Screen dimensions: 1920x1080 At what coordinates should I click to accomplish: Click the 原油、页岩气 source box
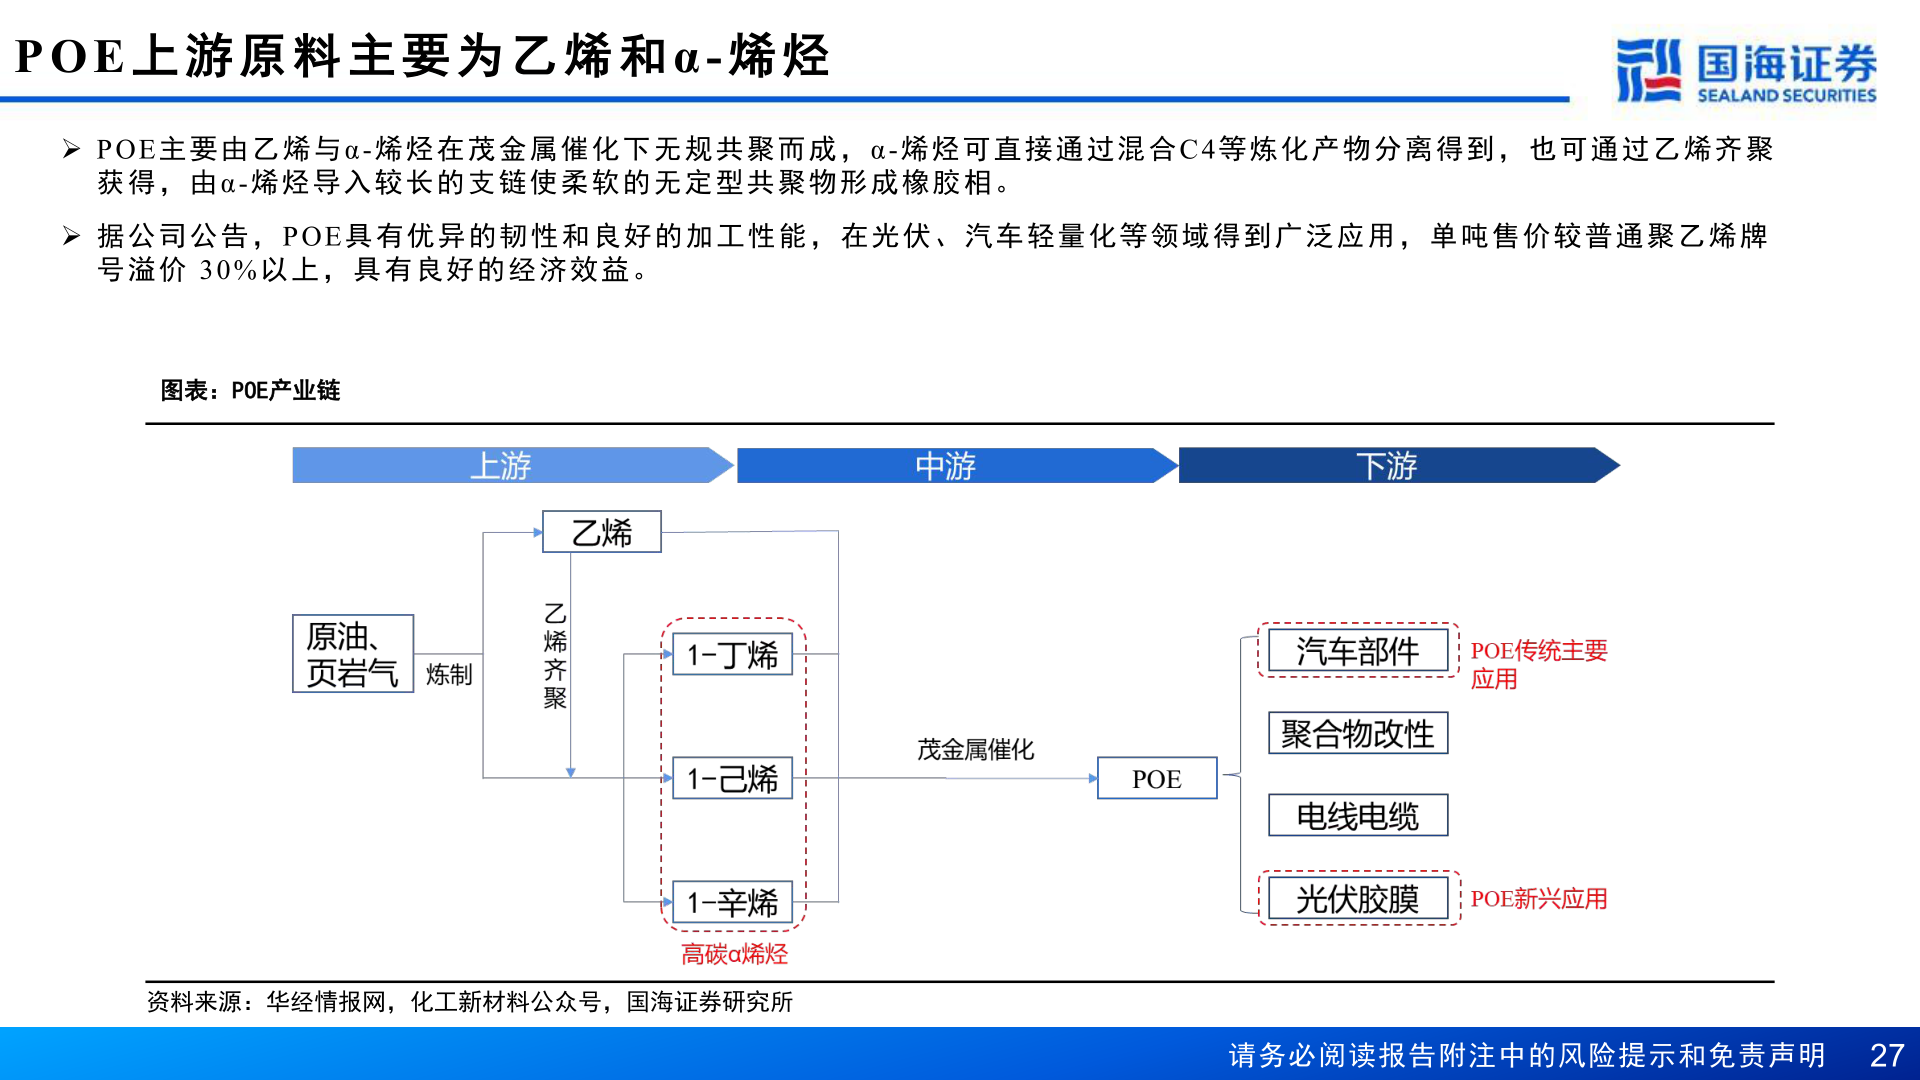[x=352, y=651]
